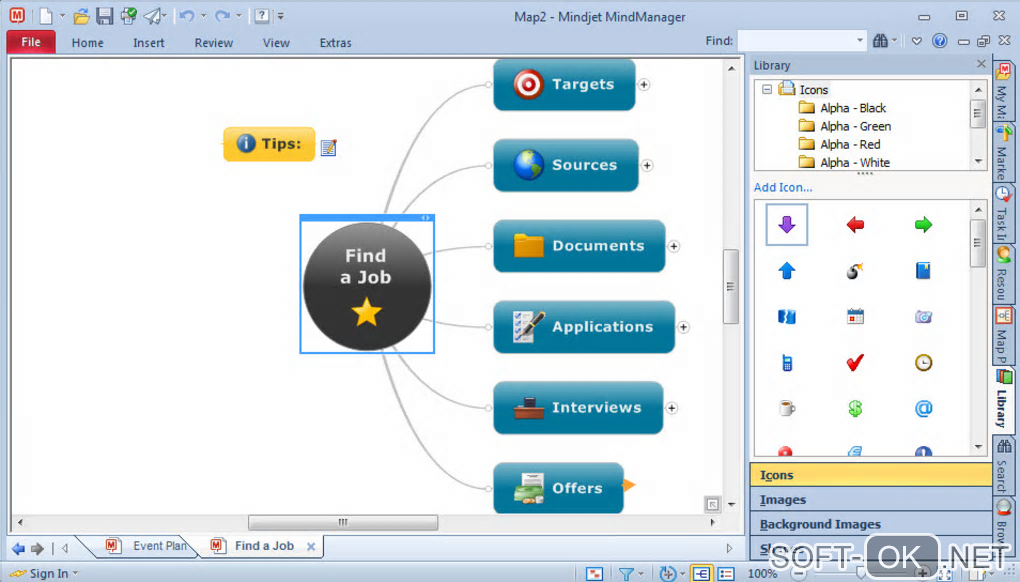The width and height of the screenshot is (1020, 582).
Task: Select the red checkmark icon
Action: point(855,362)
